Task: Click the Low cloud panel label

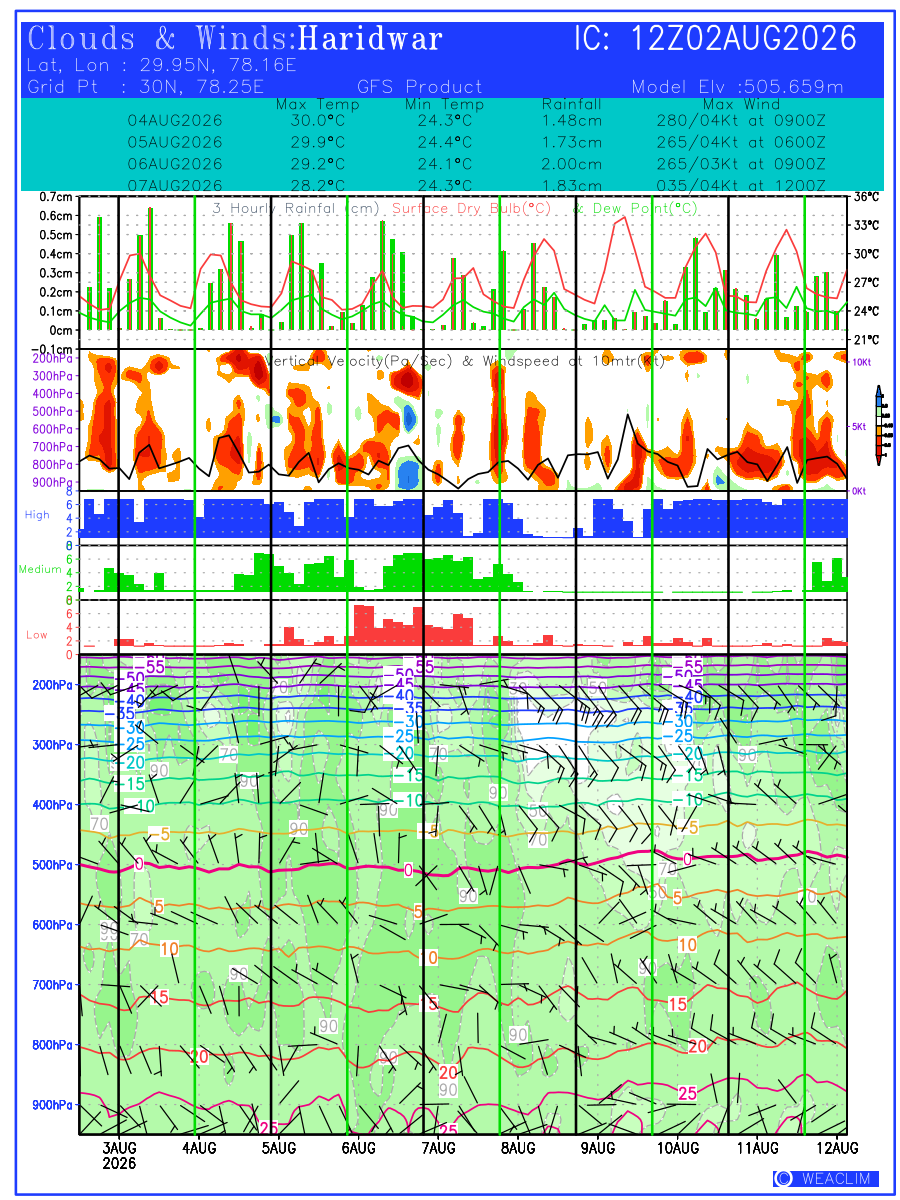Action: pos(37,634)
